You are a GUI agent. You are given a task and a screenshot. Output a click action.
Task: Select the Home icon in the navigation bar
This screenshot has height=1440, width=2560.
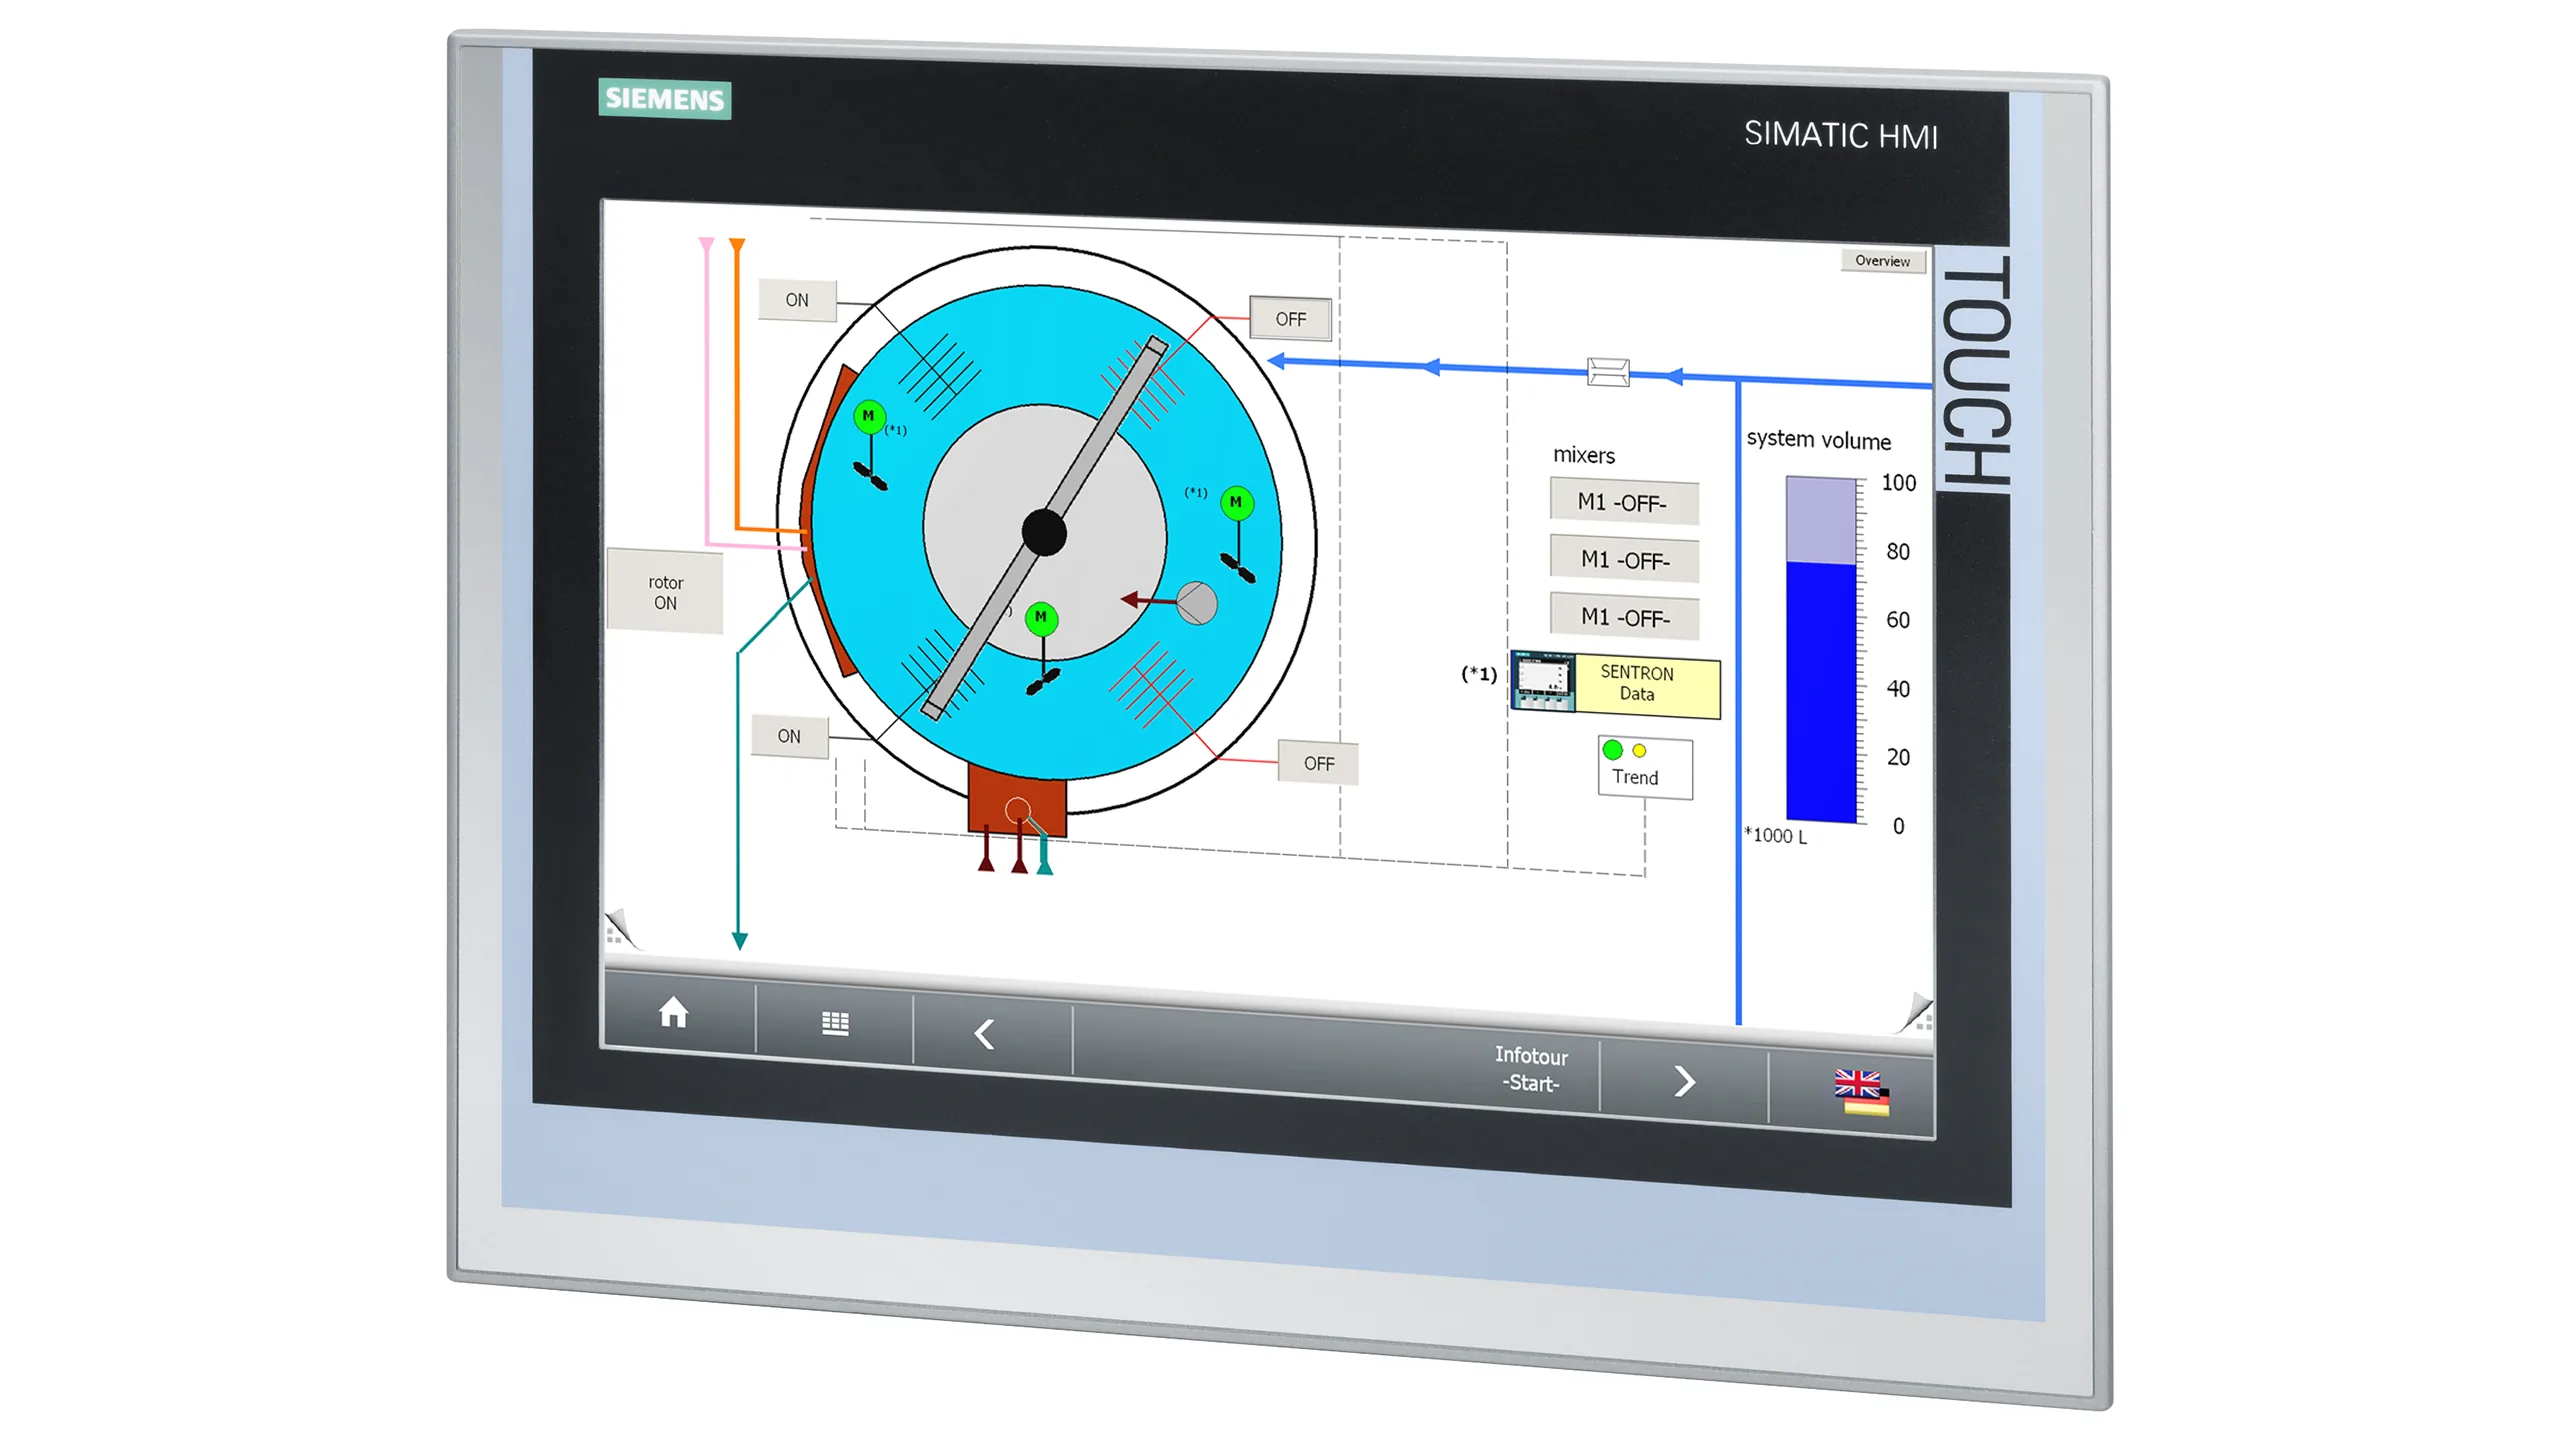tap(672, 1015)
